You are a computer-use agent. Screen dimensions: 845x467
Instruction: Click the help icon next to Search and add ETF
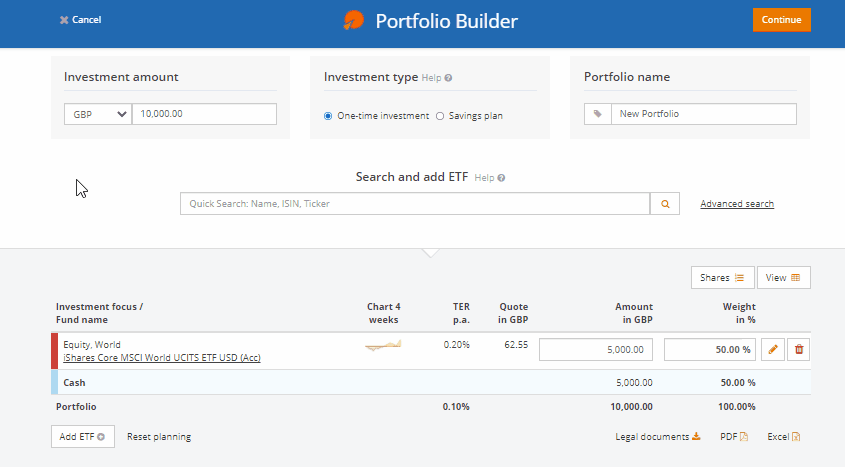501,178
